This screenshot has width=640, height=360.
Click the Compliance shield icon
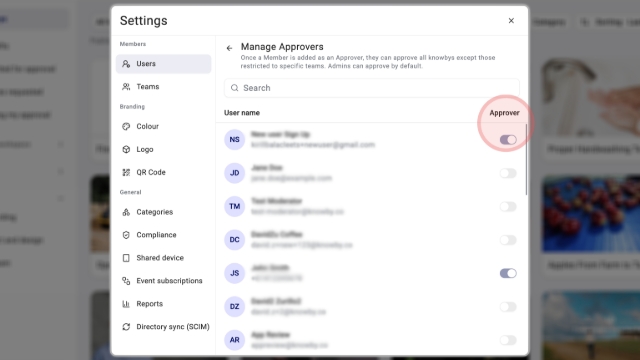(126, 235)
